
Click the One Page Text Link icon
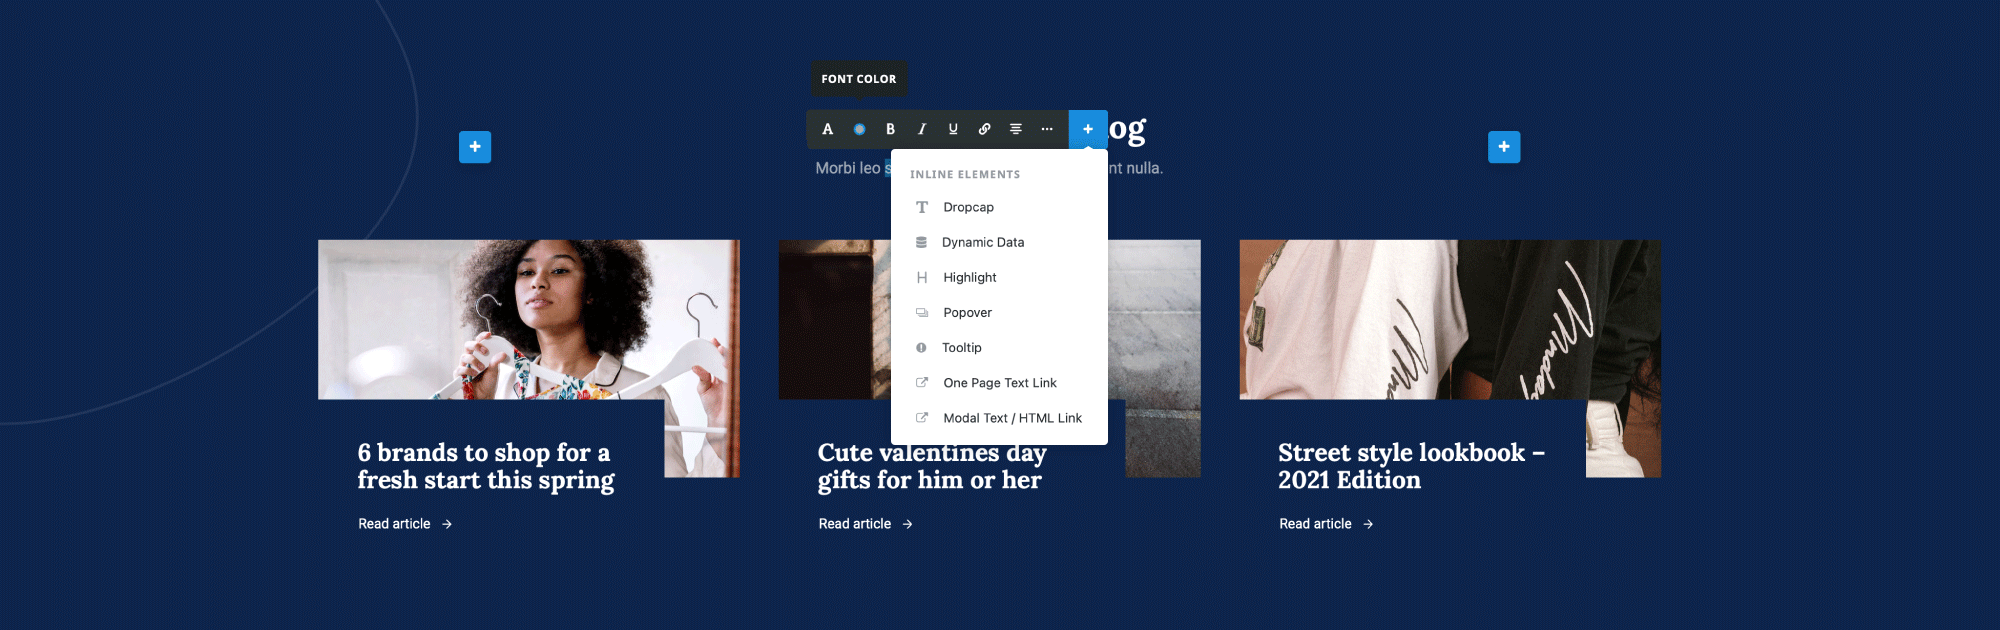(x=922, y=382)
